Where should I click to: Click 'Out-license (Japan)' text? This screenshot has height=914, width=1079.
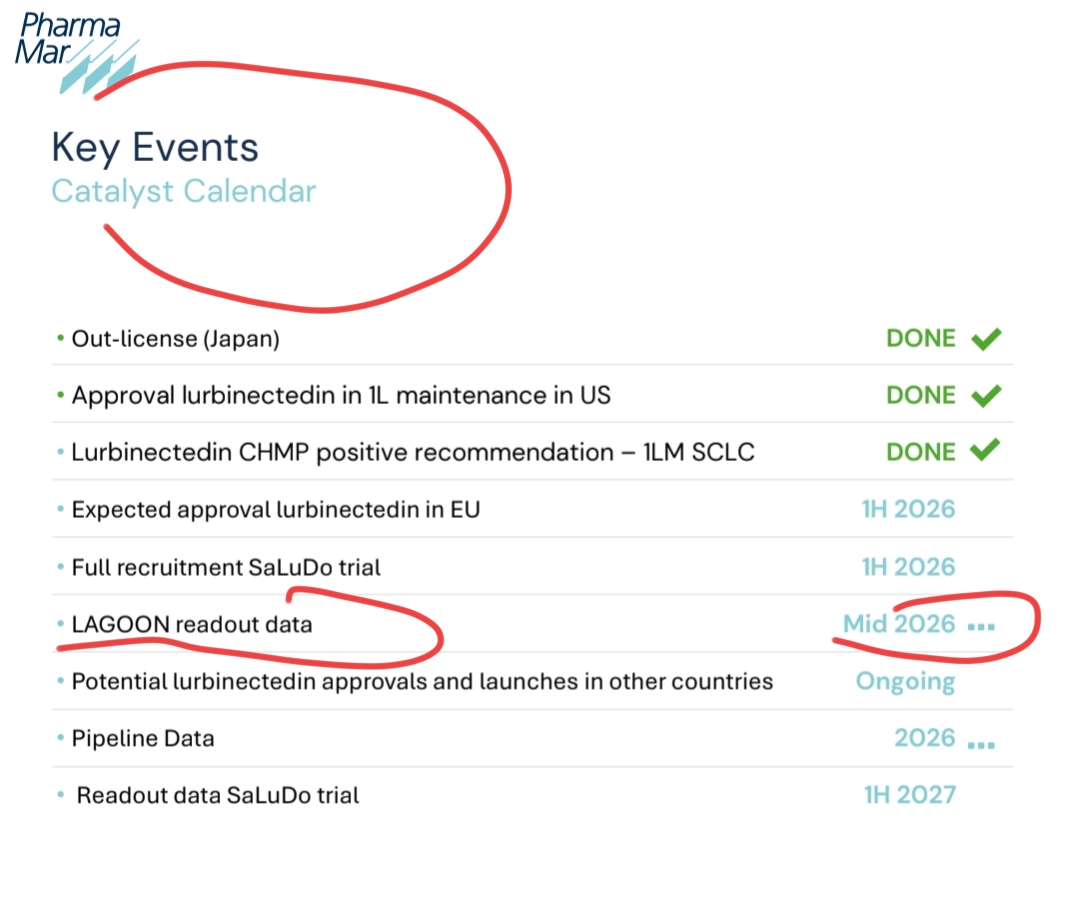175,339
